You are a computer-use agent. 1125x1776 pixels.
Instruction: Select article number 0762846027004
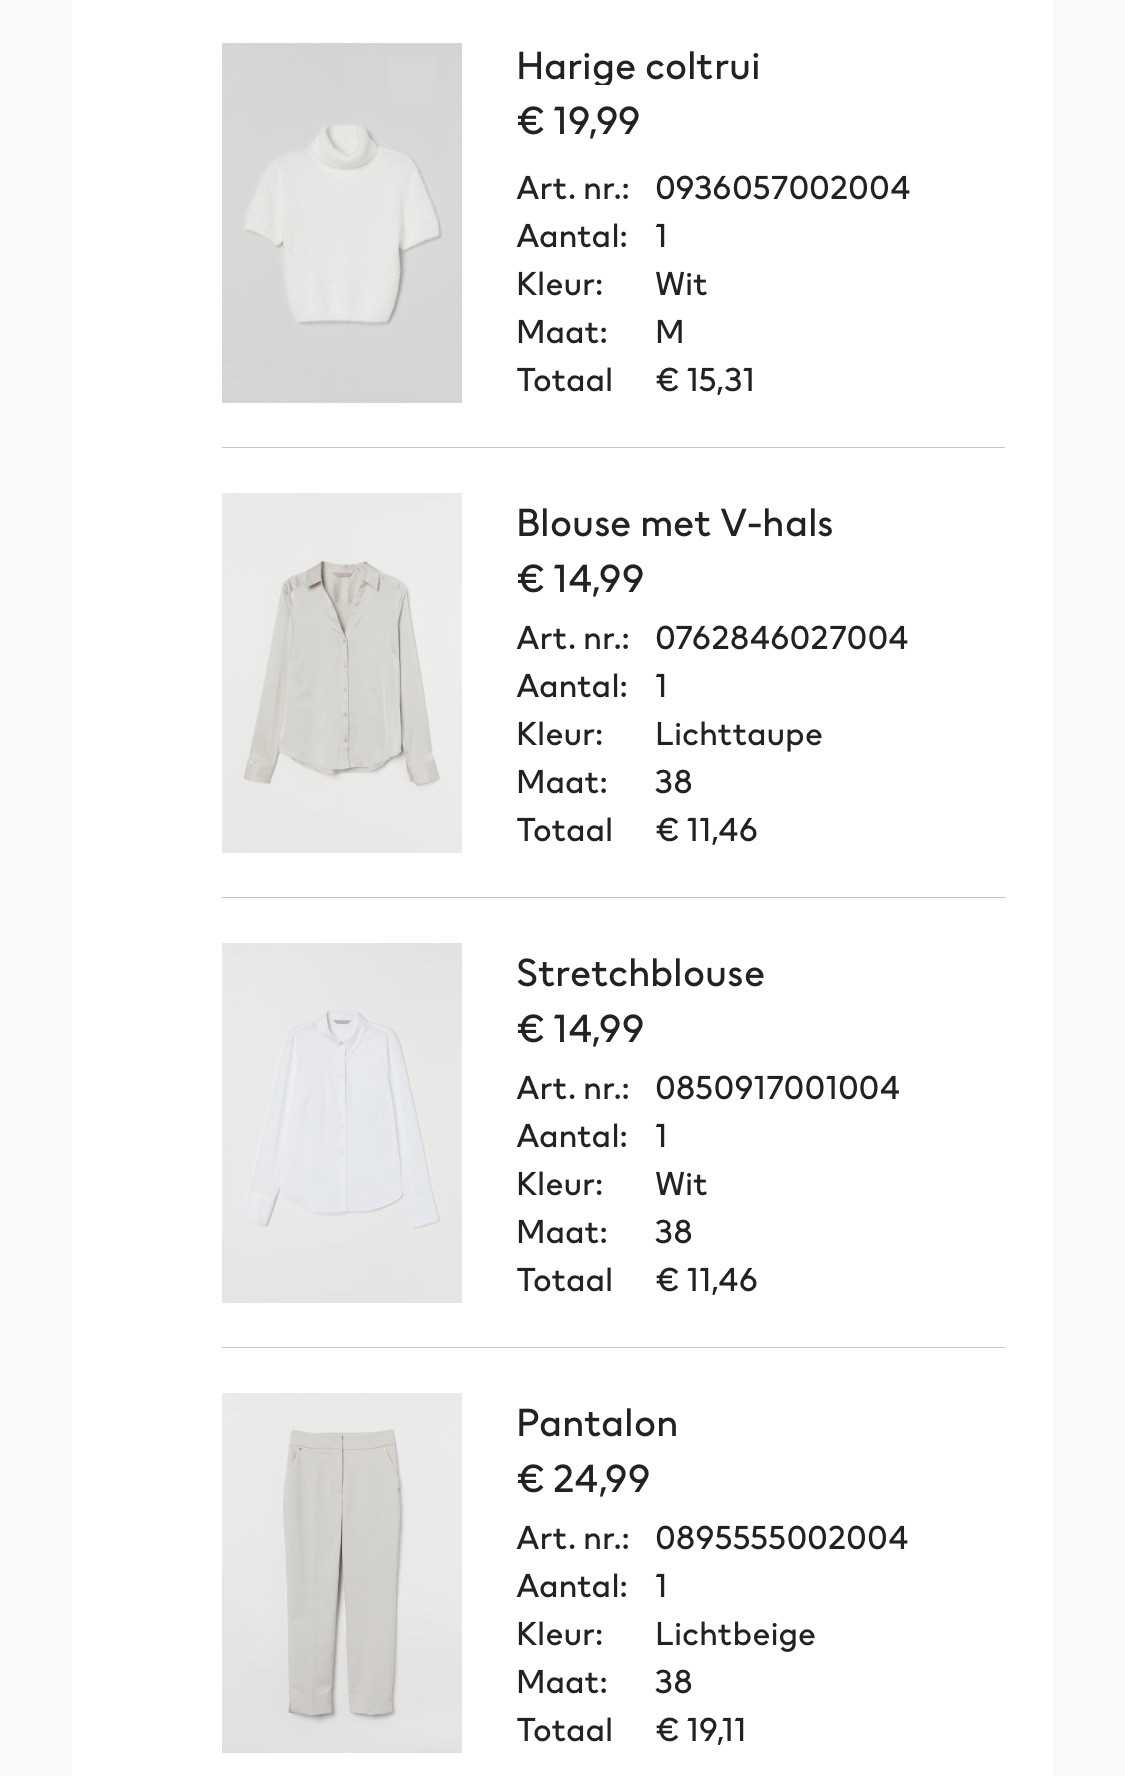coord(781,638)
